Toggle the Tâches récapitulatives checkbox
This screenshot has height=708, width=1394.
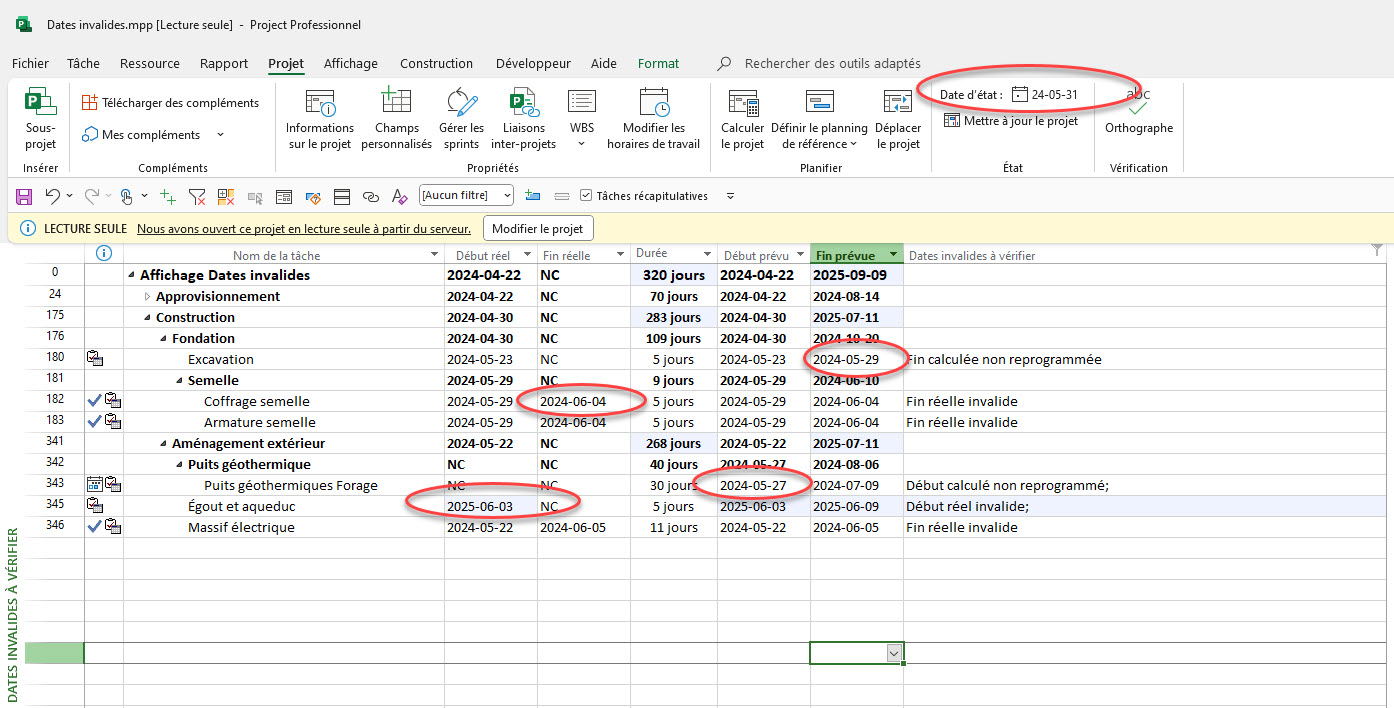click(587, 196)
